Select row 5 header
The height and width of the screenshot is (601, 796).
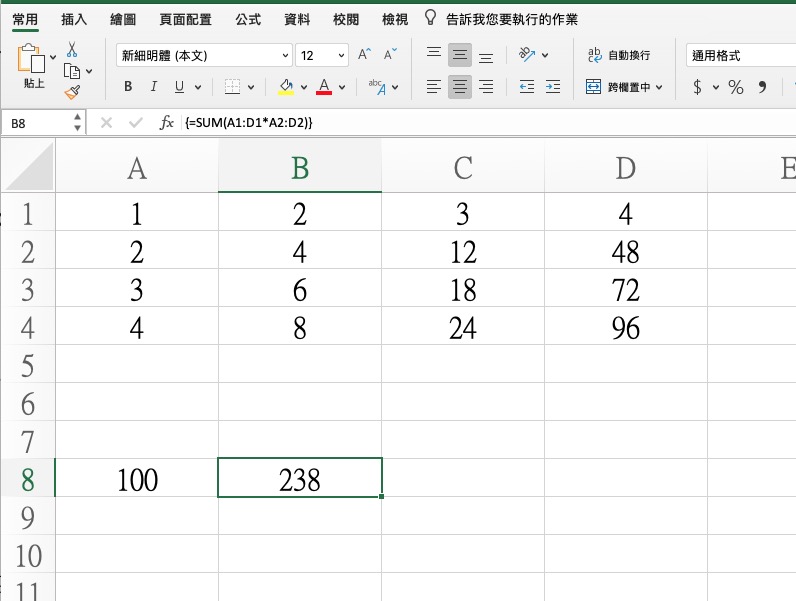[28, 364]
